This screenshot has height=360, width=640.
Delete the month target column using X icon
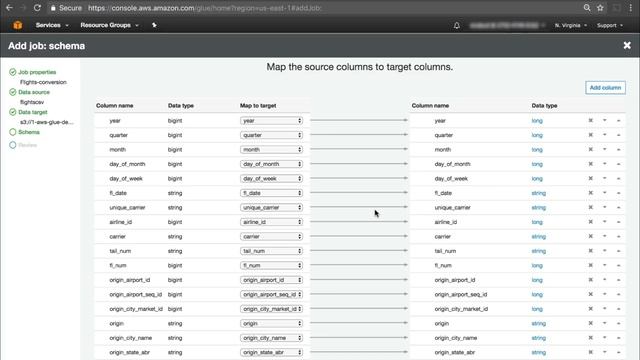[x=590, y=149]
